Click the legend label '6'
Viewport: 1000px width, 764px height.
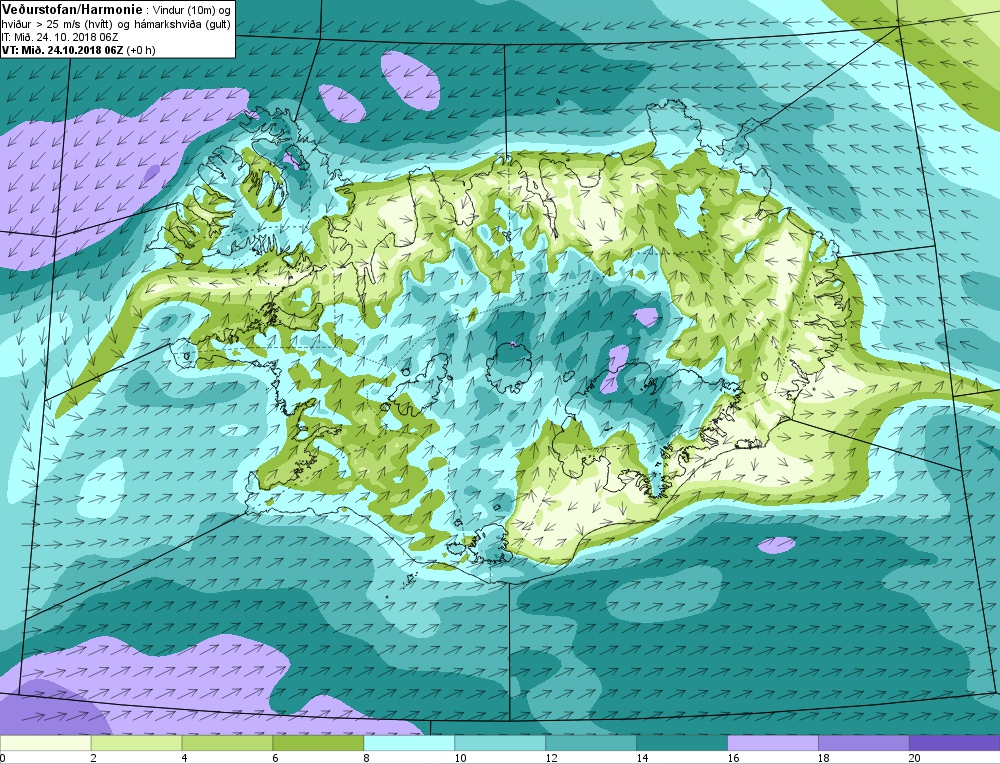[x=276, y=758]
